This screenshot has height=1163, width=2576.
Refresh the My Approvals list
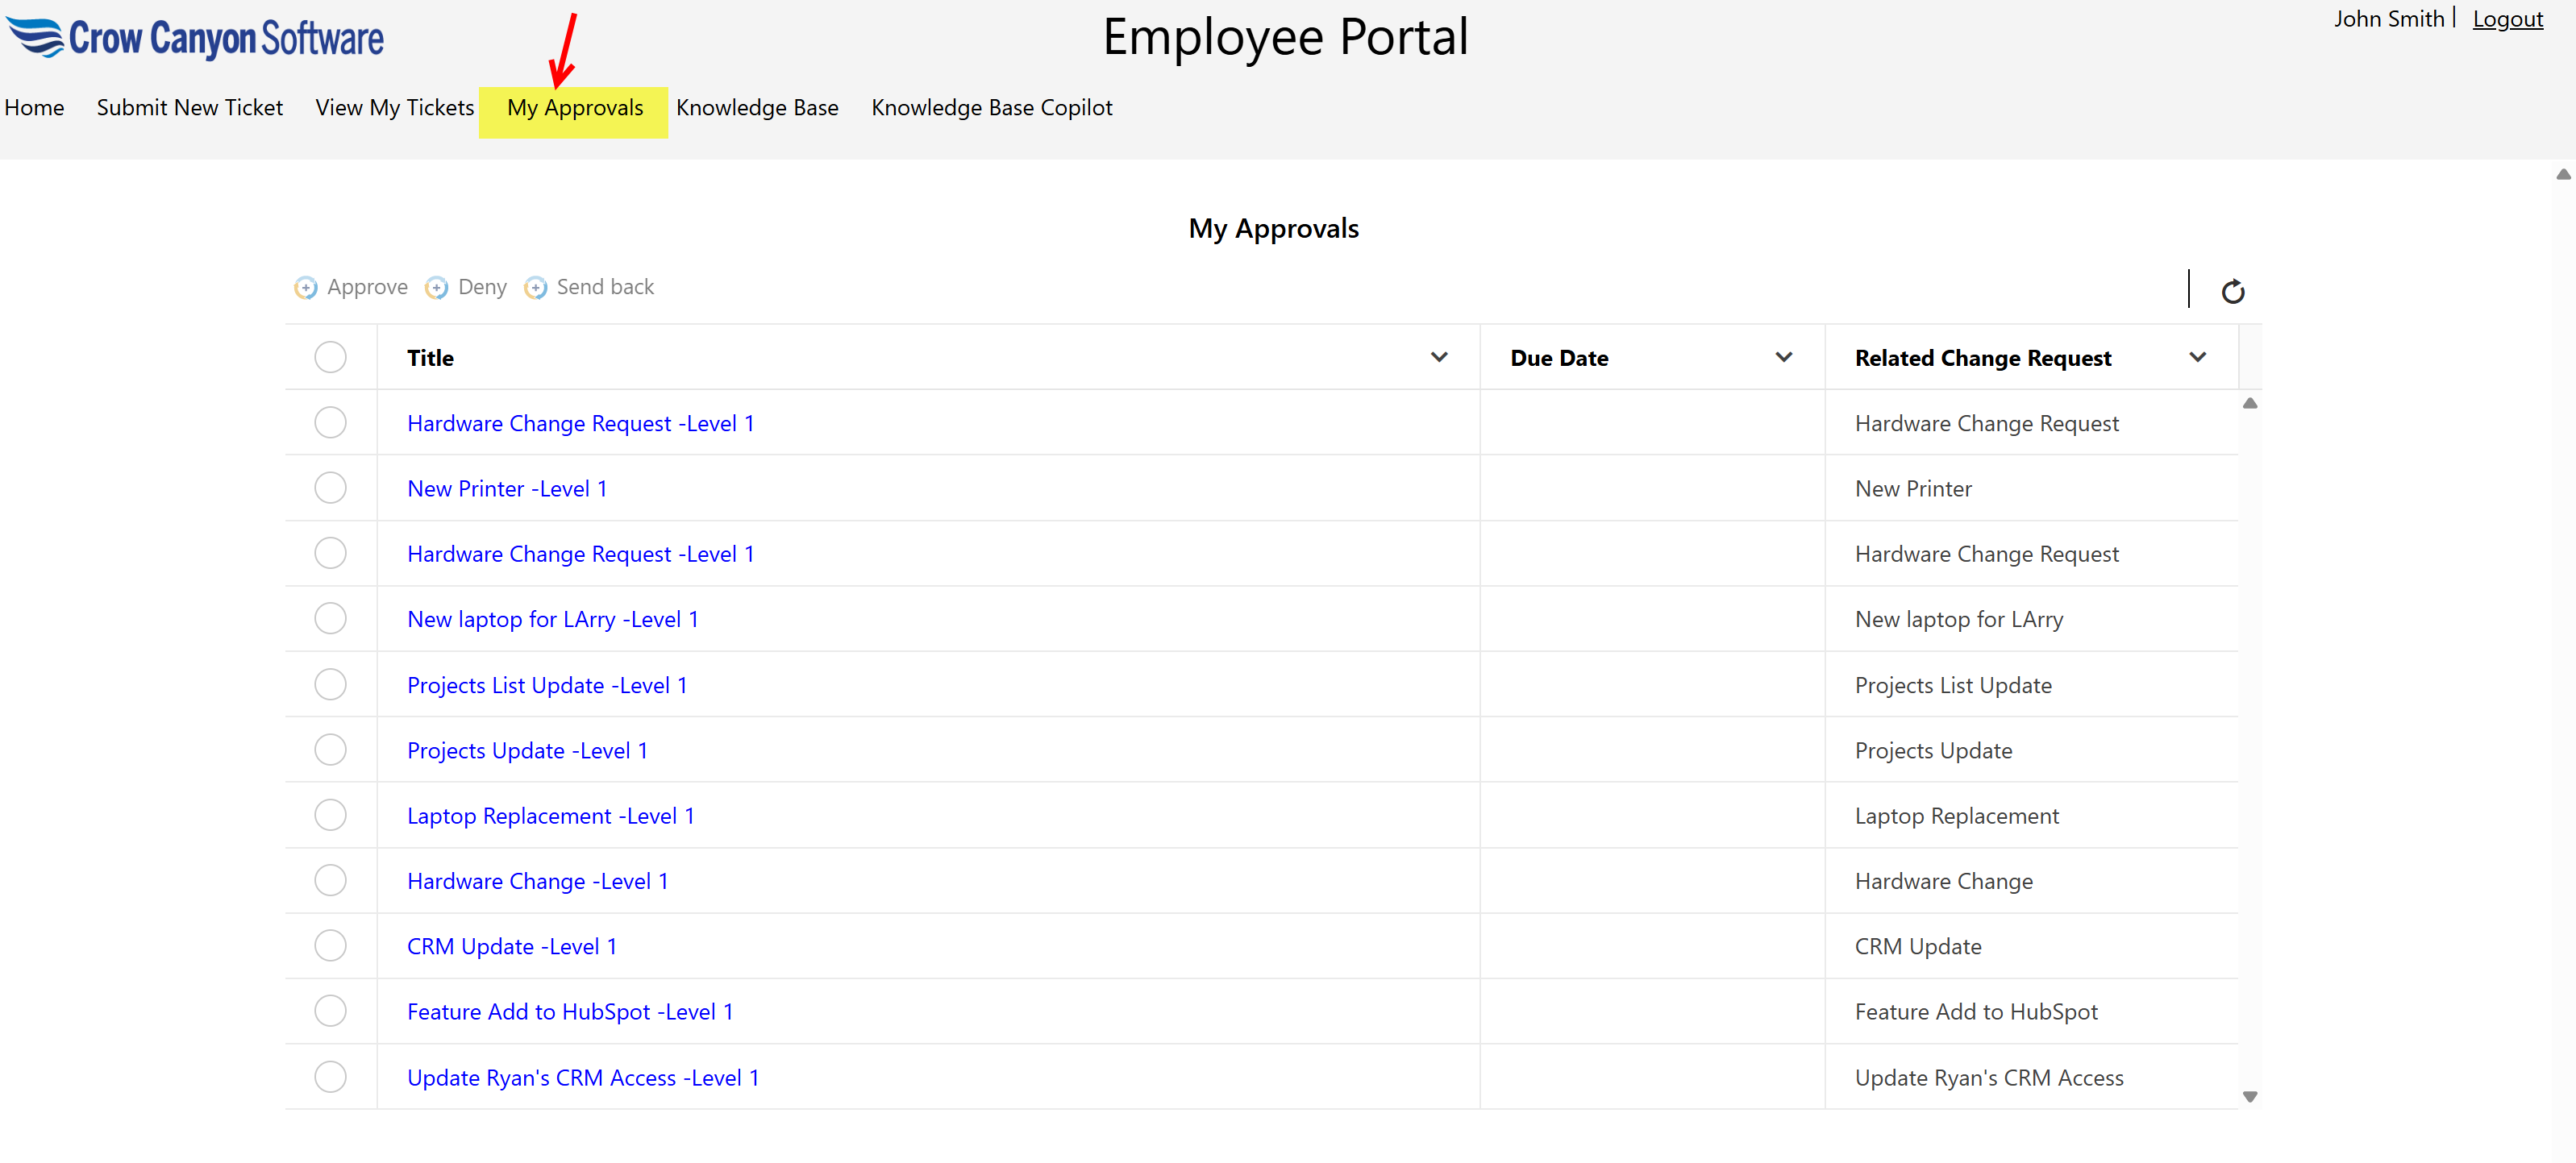(x=2234, y=290)
